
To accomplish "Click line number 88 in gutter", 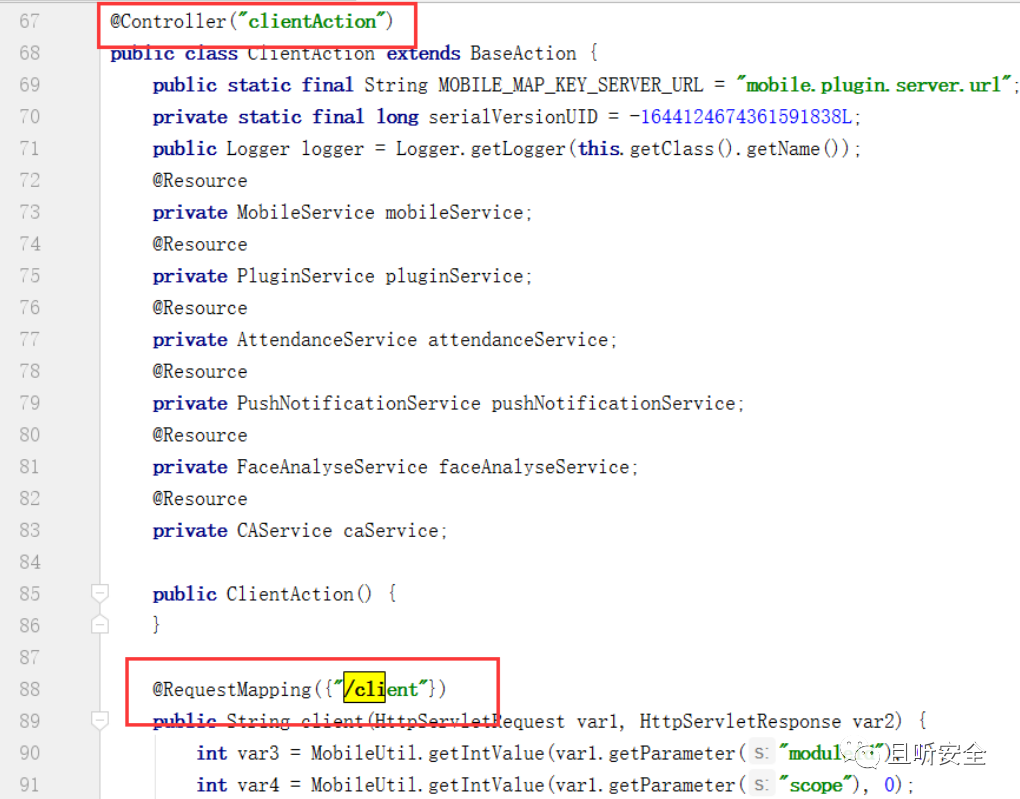I will pos(29,689).
